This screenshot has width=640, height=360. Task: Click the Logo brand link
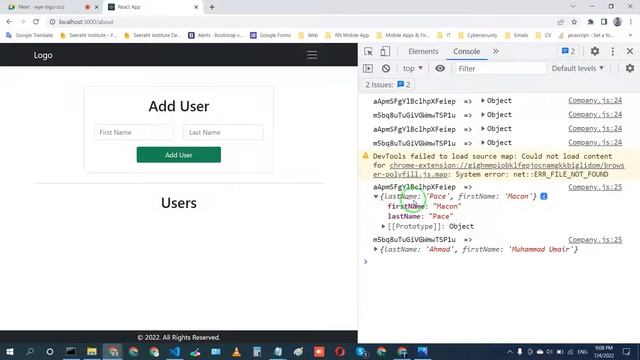(43, 55)
